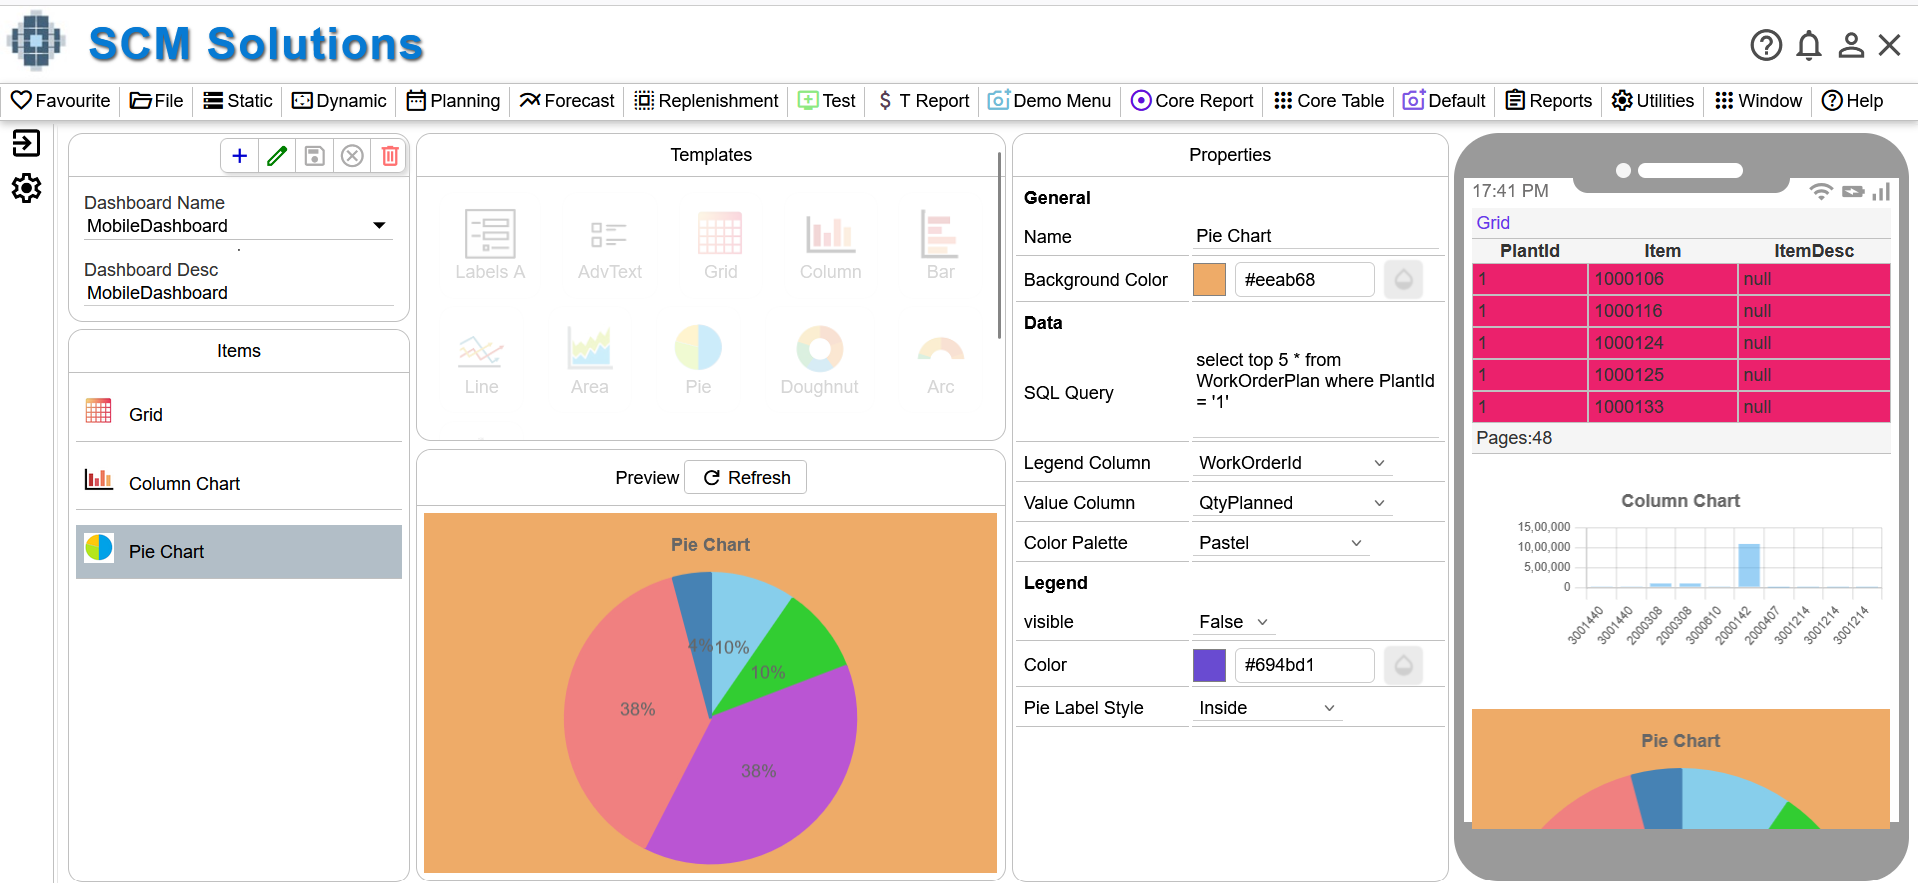Open Background Color picker droplet button

(x=1403, y=279)
